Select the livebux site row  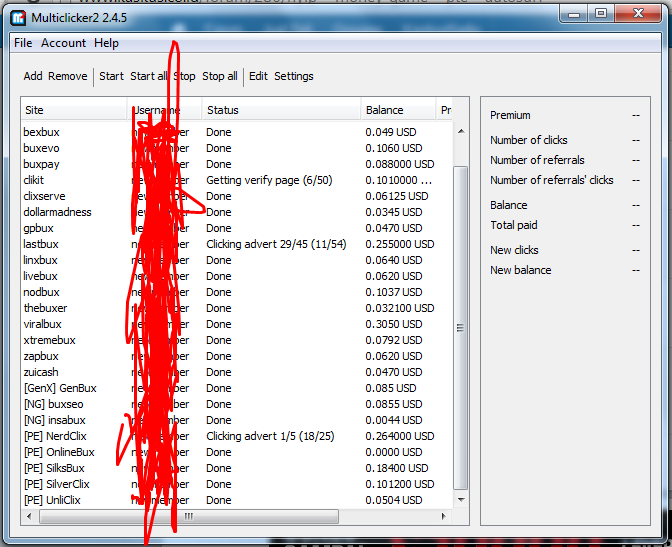coord(237,276)
